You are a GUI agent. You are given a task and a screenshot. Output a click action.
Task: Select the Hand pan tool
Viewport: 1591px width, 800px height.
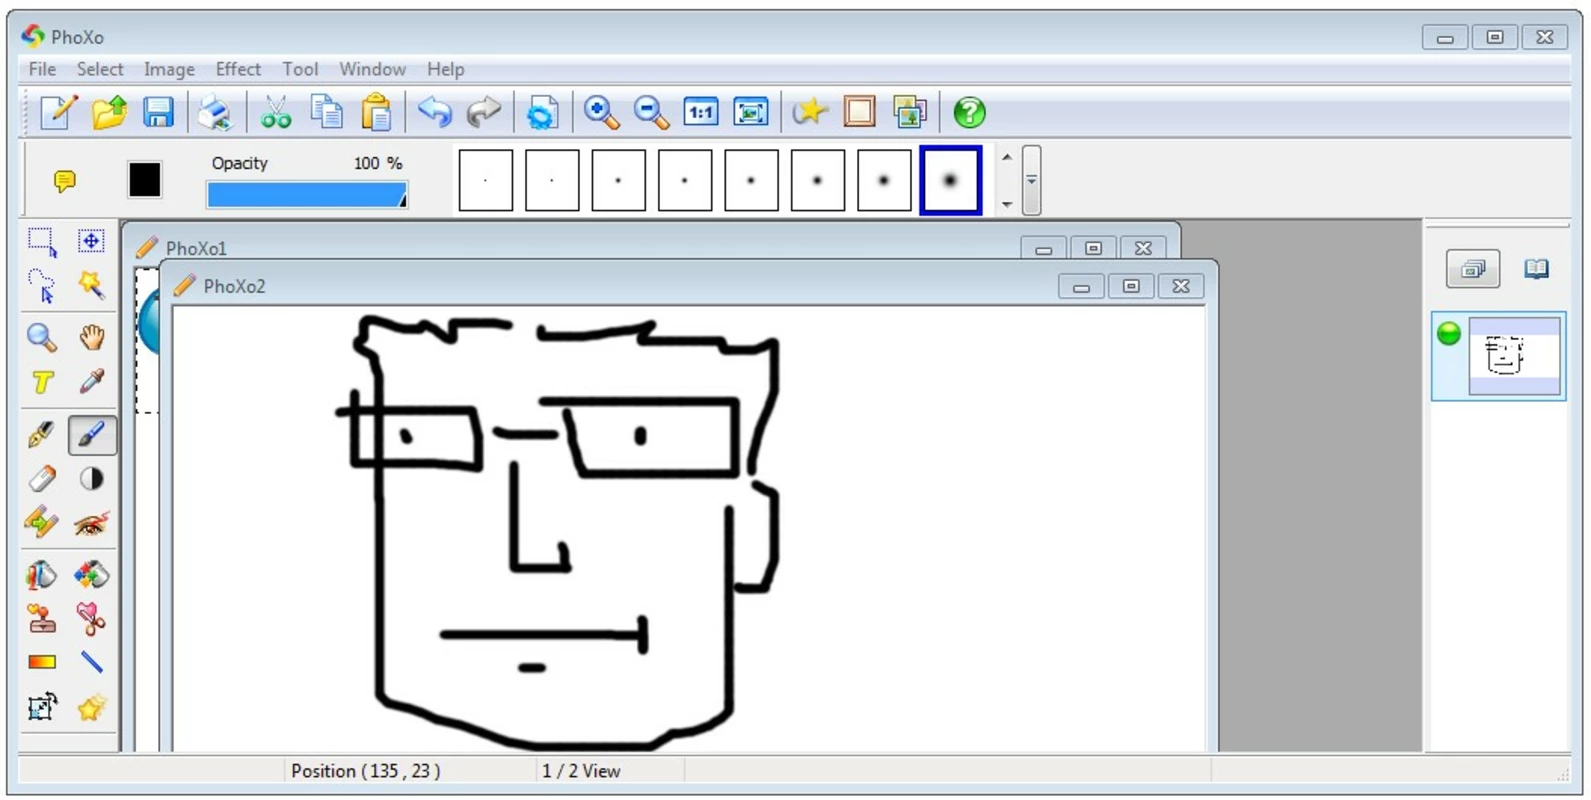91,337
